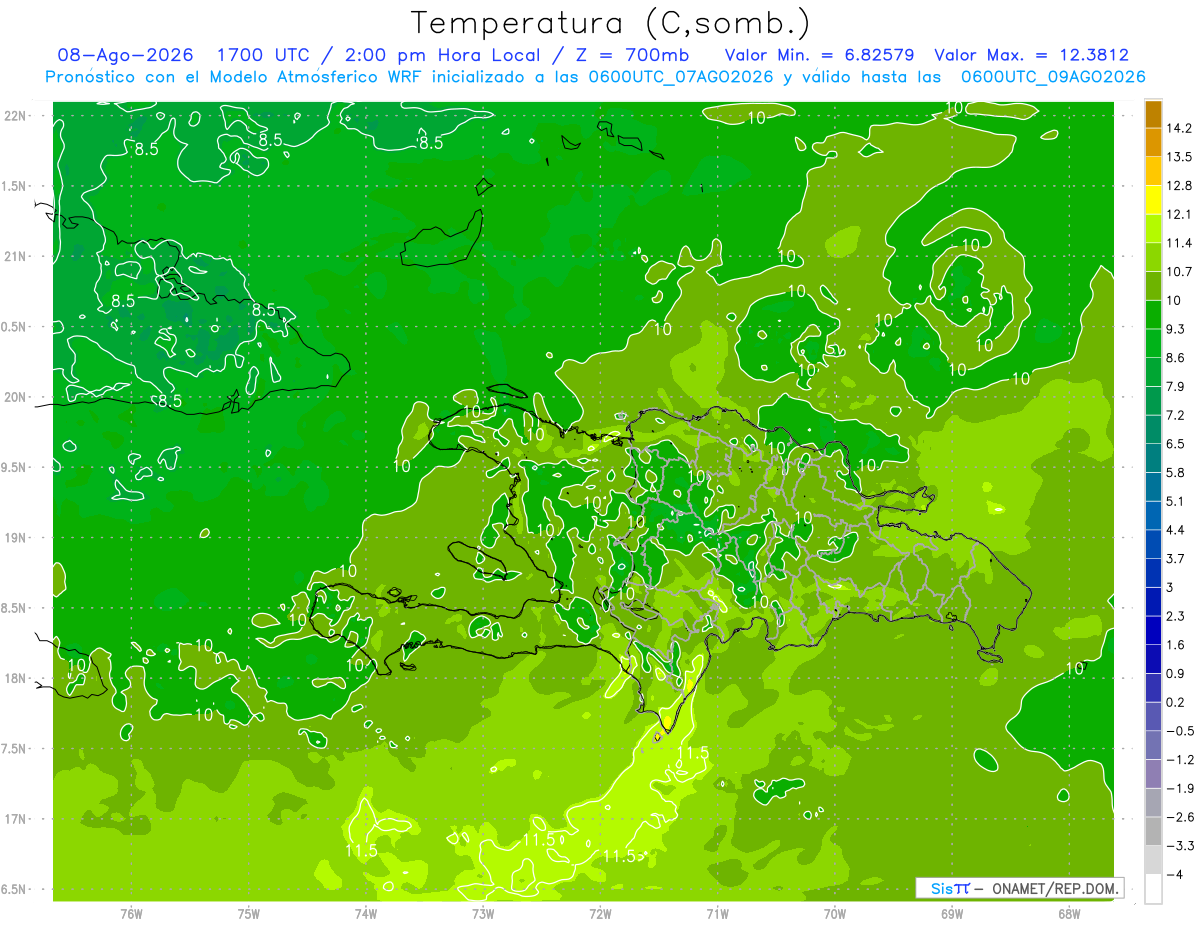Select the '0600UTC_09AGO2026' valid-until timestamp
1200x927 pixels.
pos(1053,77)
